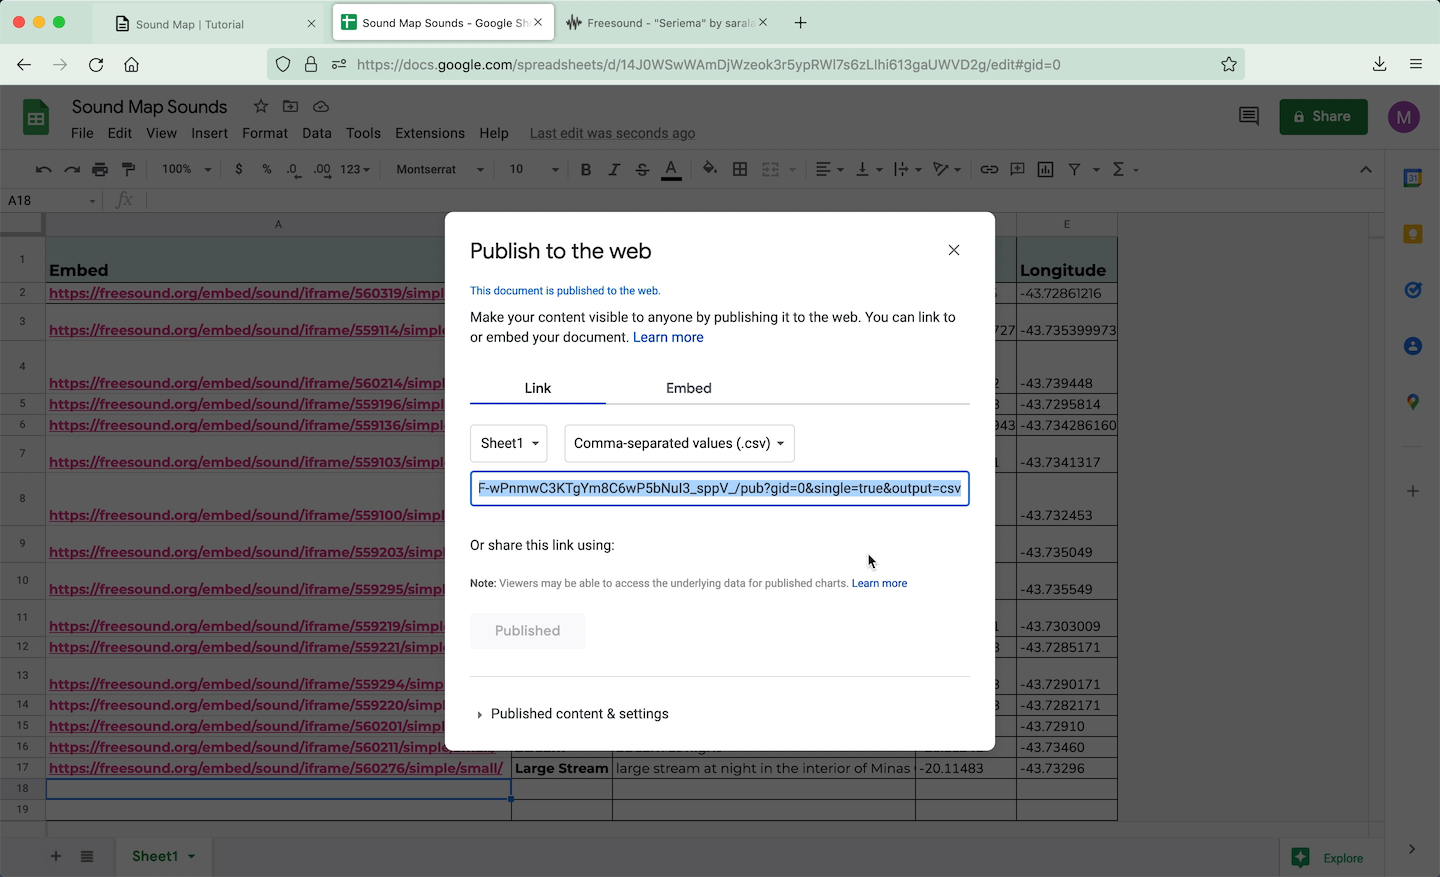Toggle italic text formatting
The height and width of the screenshot is (877, 1440).
(614, 170)
